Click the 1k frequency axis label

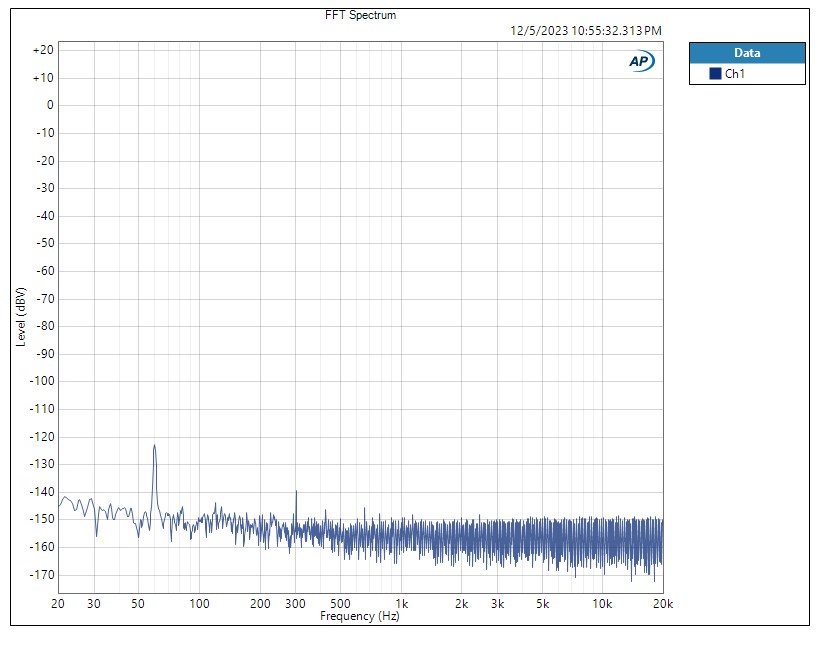click(x=401, y=604)
